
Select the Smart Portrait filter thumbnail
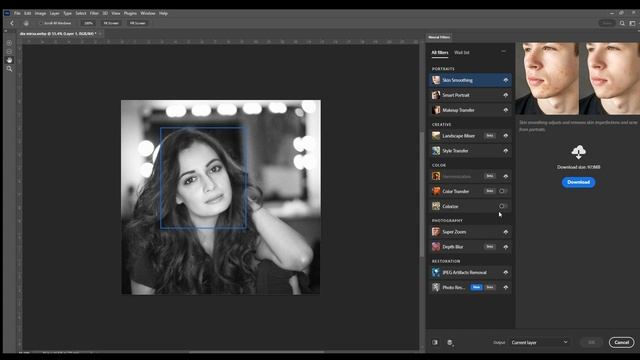(436, 95)
